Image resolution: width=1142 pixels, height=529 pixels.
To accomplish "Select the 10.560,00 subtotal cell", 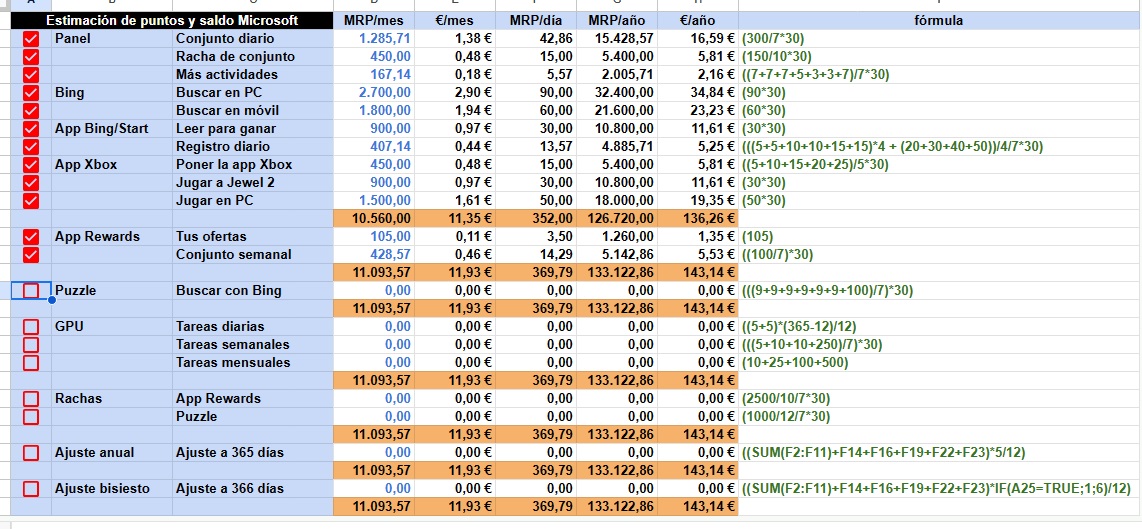I will [374, 218].
